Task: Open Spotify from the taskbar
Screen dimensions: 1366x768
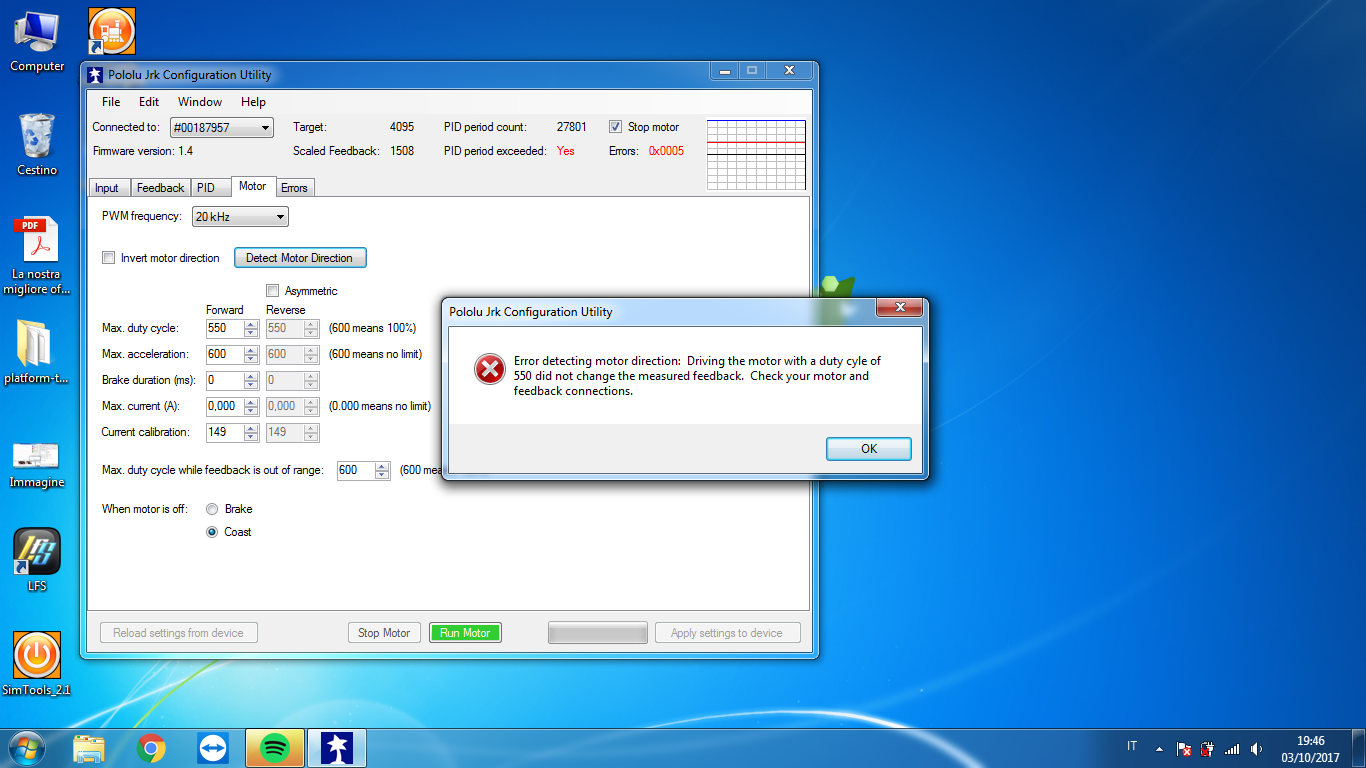Action: pos(274,748)
